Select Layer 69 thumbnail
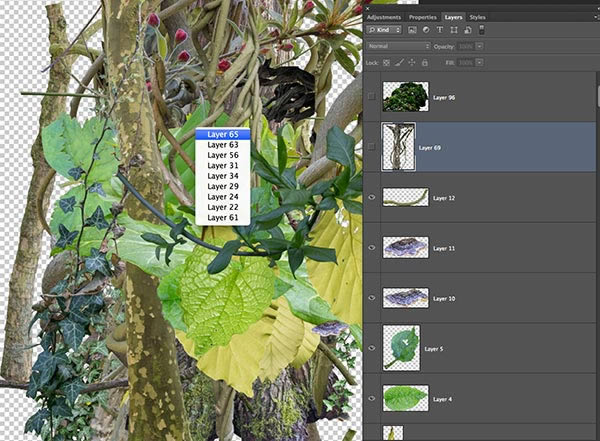The image size is (600, 441). pyautogui.click(x=398, y=147)
